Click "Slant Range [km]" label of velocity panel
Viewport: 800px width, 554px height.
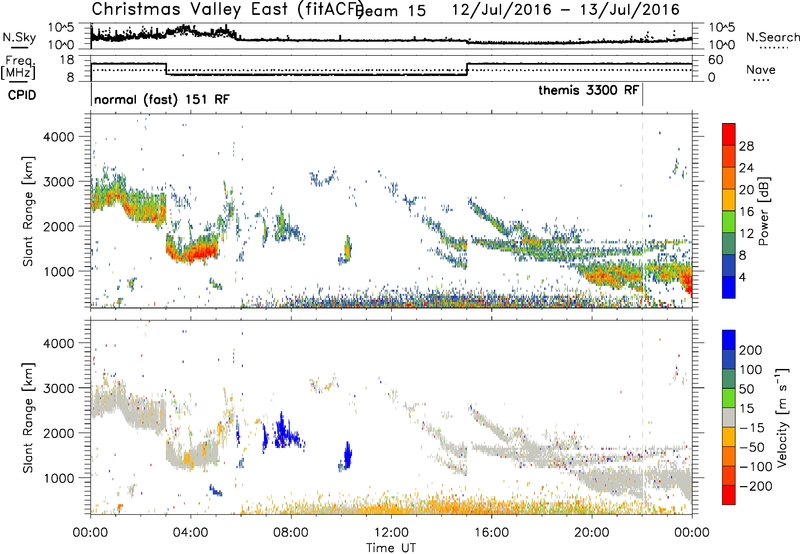[x=28, y=417]
